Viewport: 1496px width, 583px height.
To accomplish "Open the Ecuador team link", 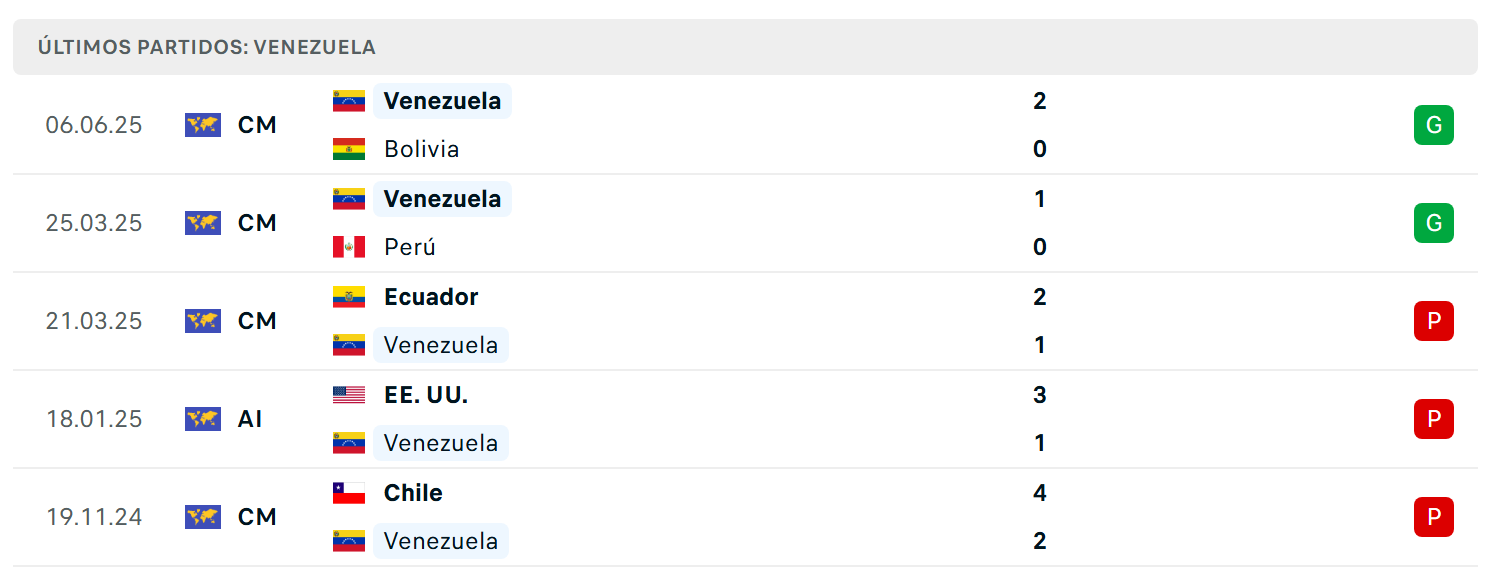I will click(431, 297).
